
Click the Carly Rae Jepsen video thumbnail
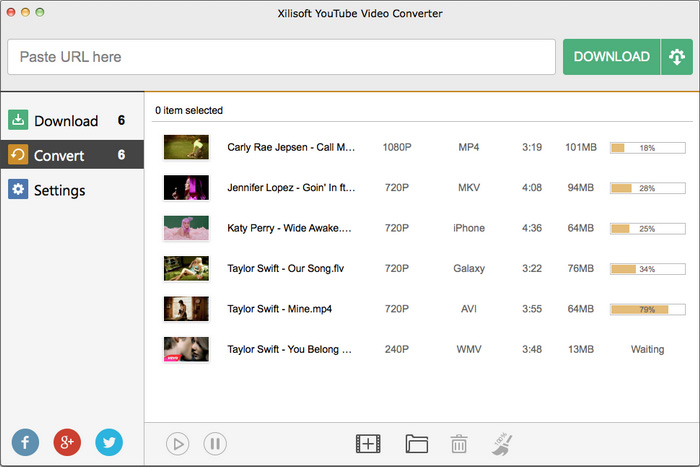185,147
